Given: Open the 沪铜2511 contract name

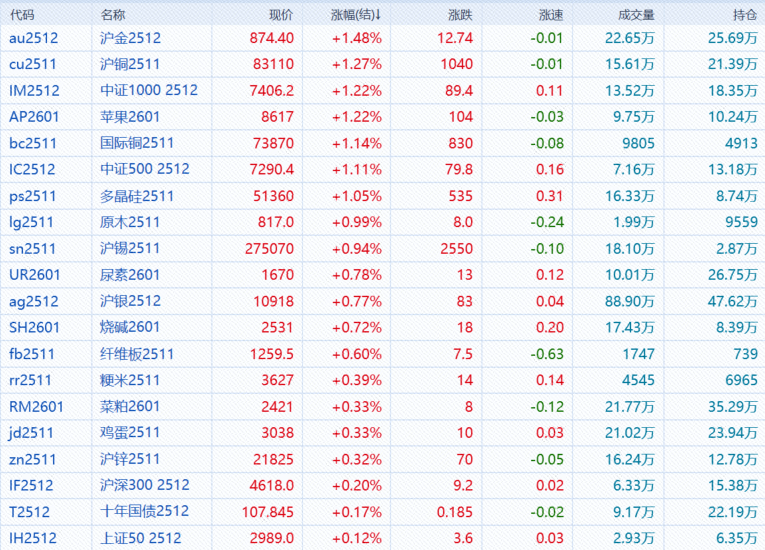Looking at the screenshot, I should pyautogui.click(x=130, y=64).
